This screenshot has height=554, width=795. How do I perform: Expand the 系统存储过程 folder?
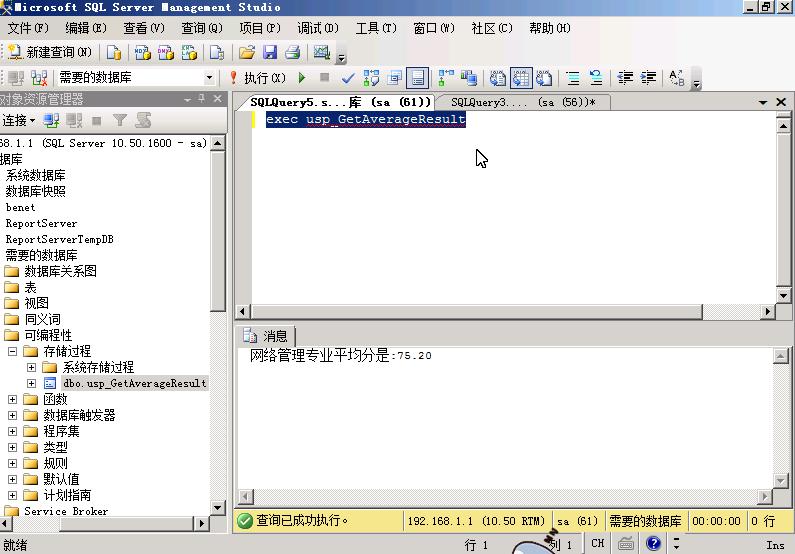[x=31, y=367]
